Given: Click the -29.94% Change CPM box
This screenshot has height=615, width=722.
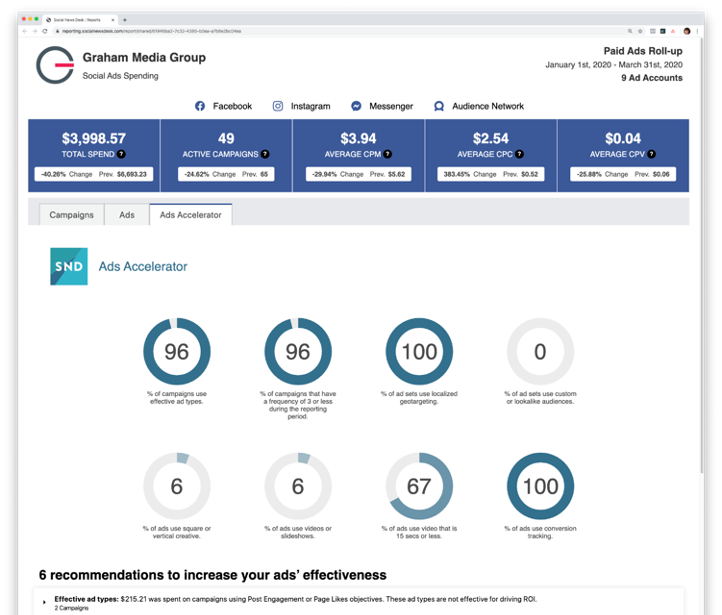Looking at the screenshot, I should [358, 174].
